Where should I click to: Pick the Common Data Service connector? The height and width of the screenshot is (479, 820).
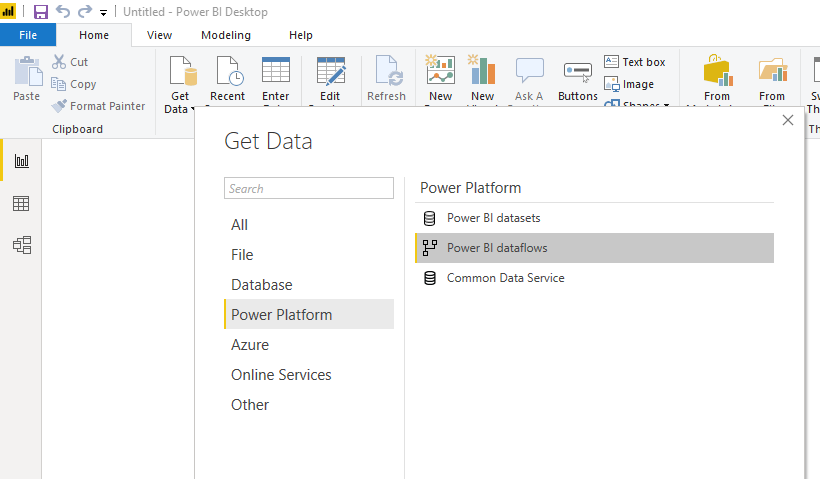(x=505, y=278)
